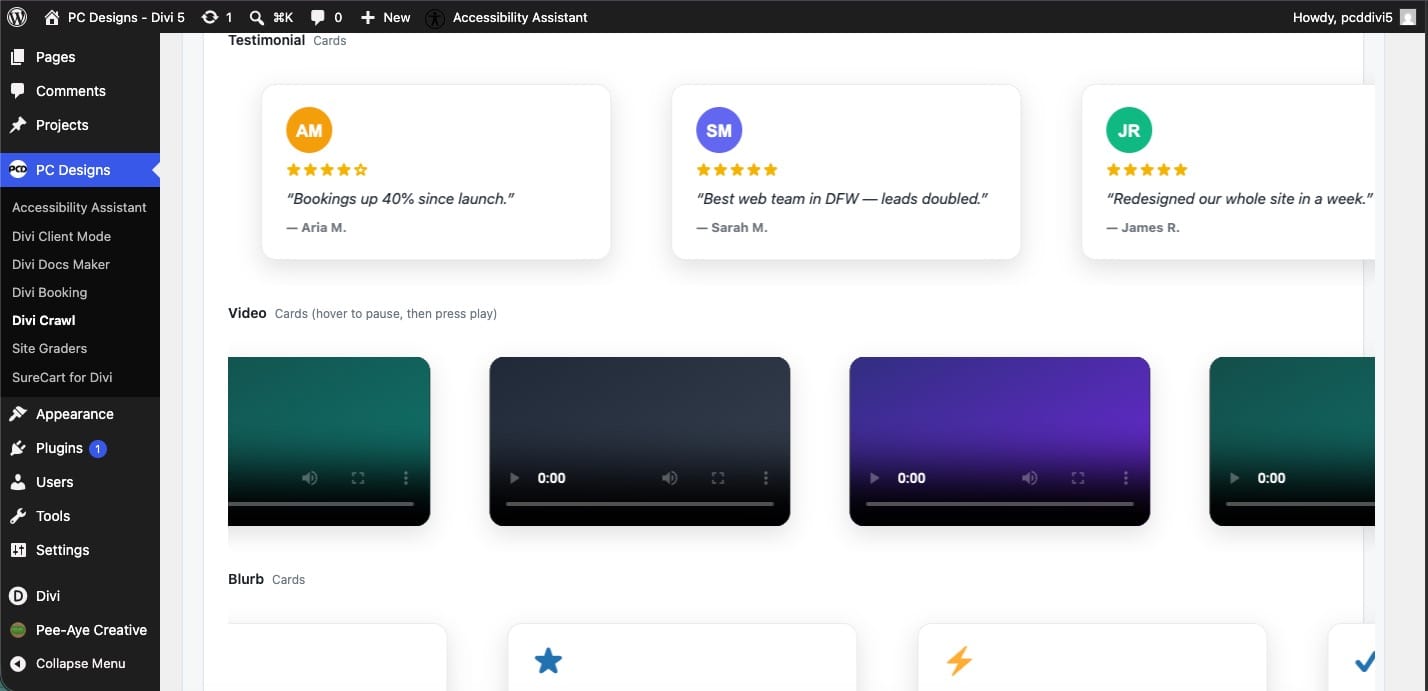Click the blue star blurb icon
The image size is (1428, 691).
(548, 661)
